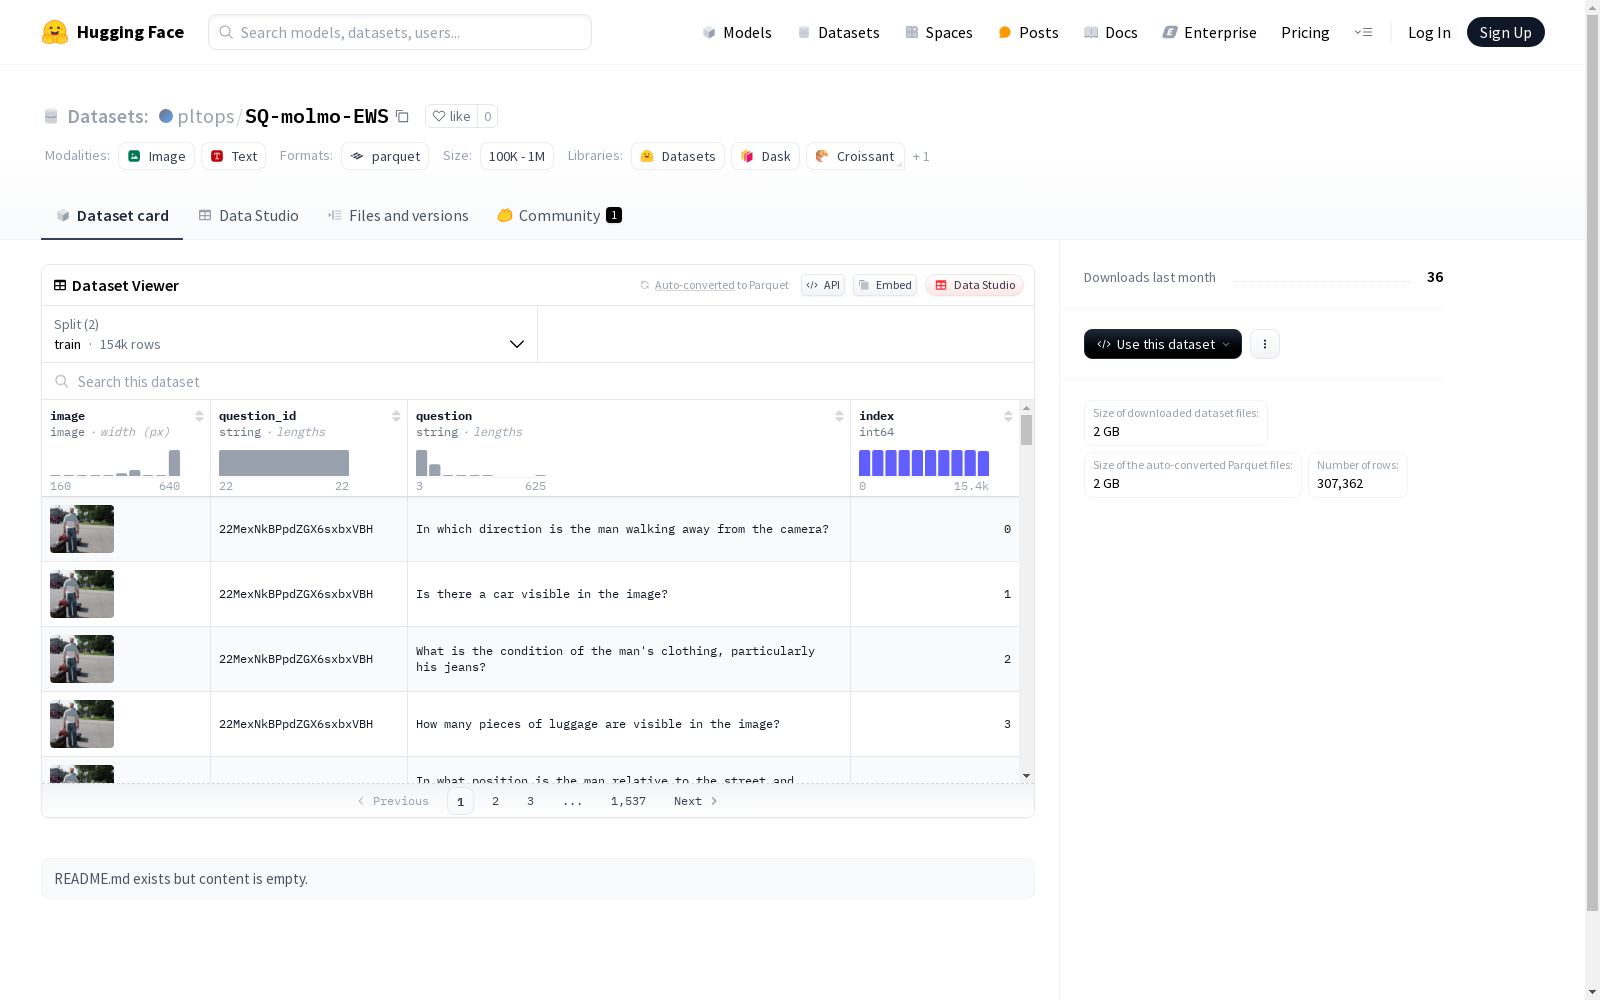Viewport: 1600px width, 1000px height.
Task: Go to the Community tab
Action: click(x=560, y=215)
